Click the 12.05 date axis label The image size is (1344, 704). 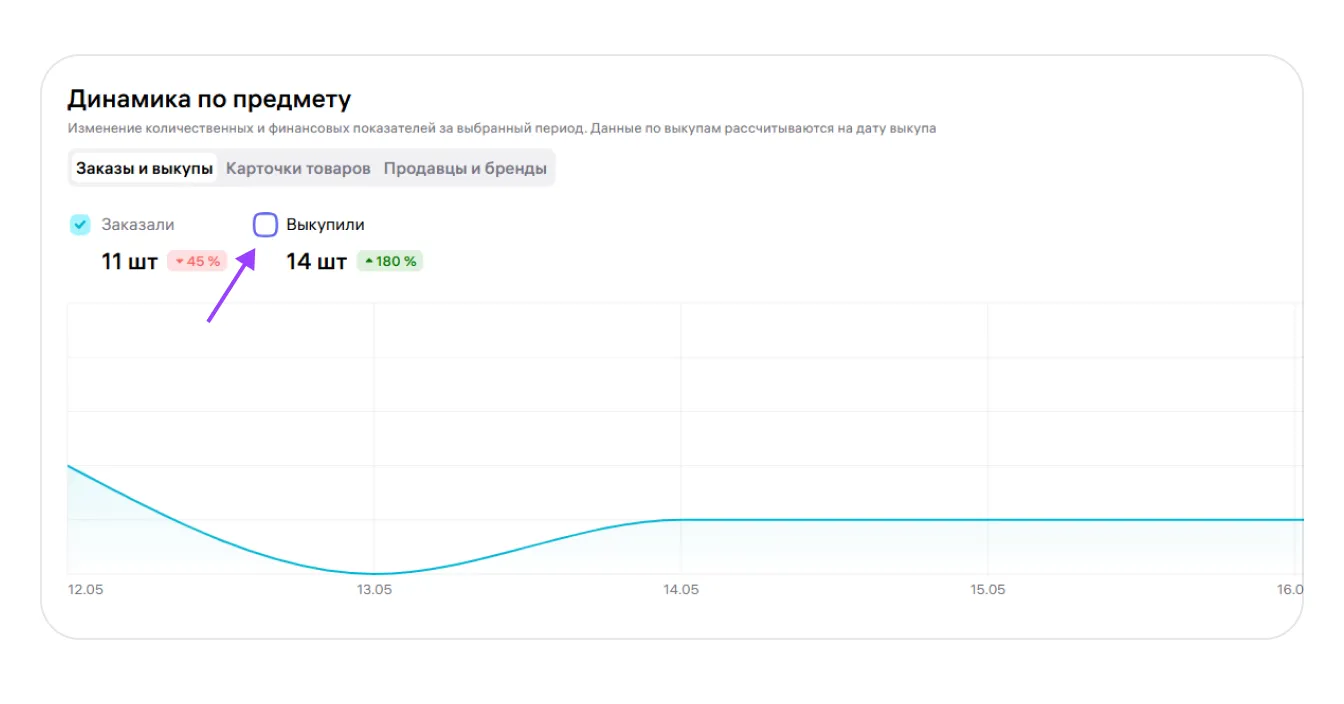[x=85, y=590]
